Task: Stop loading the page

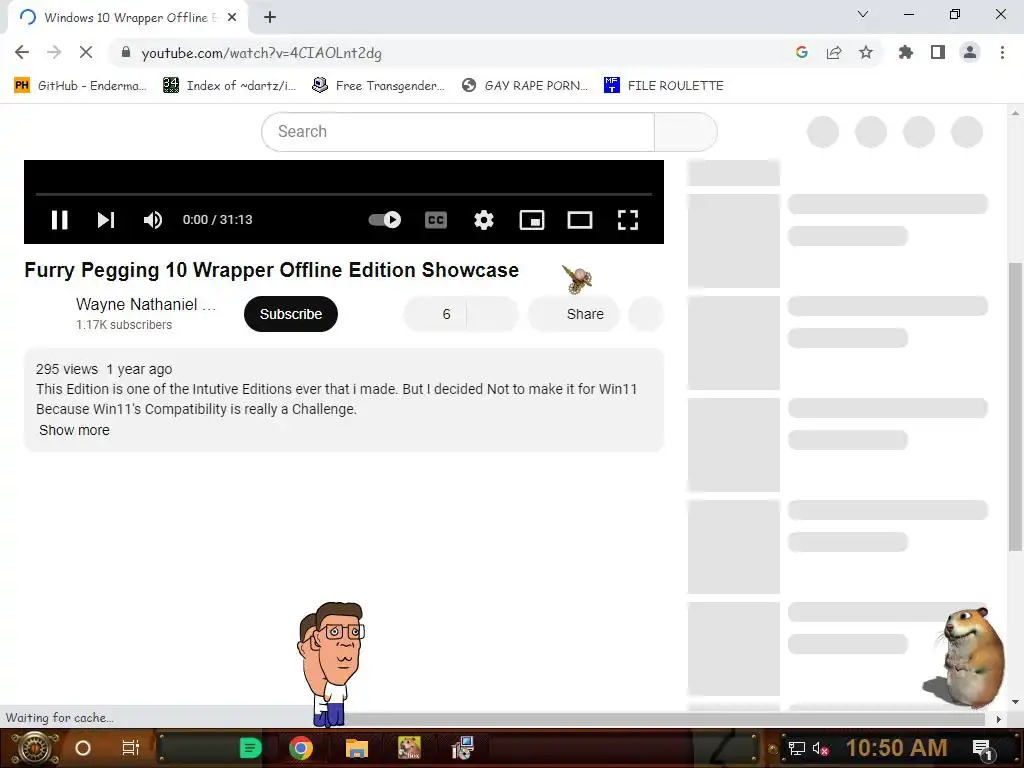Action: click(x=86, y=52)
